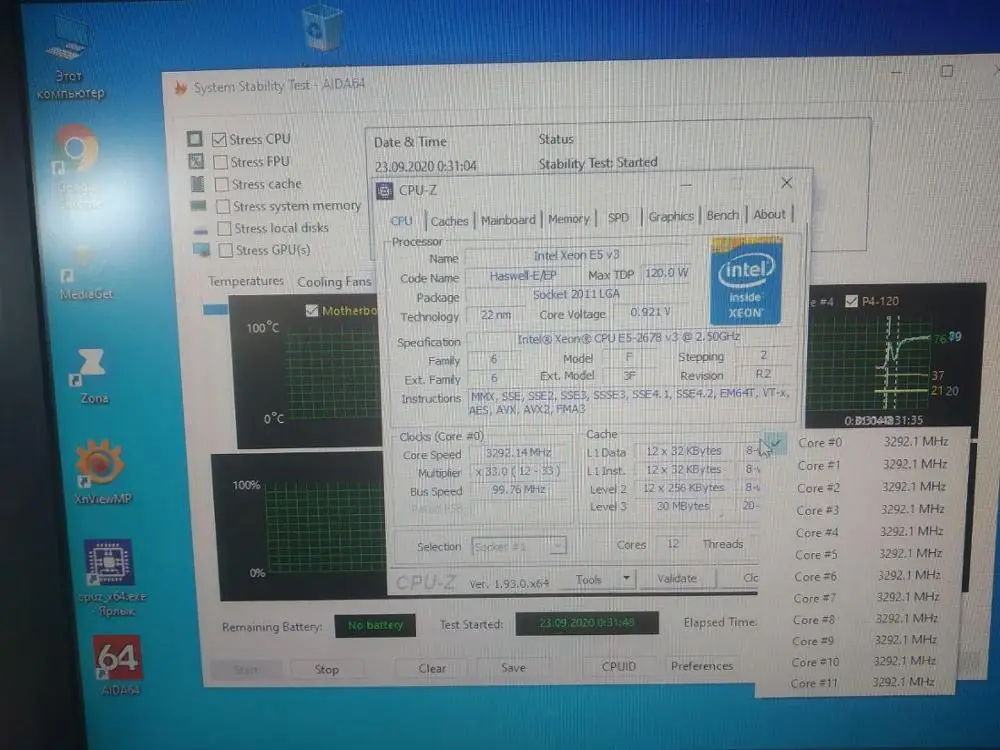Click the CPU-Z window title icon
Viewport: 1000px width, 750px height.
385,191
